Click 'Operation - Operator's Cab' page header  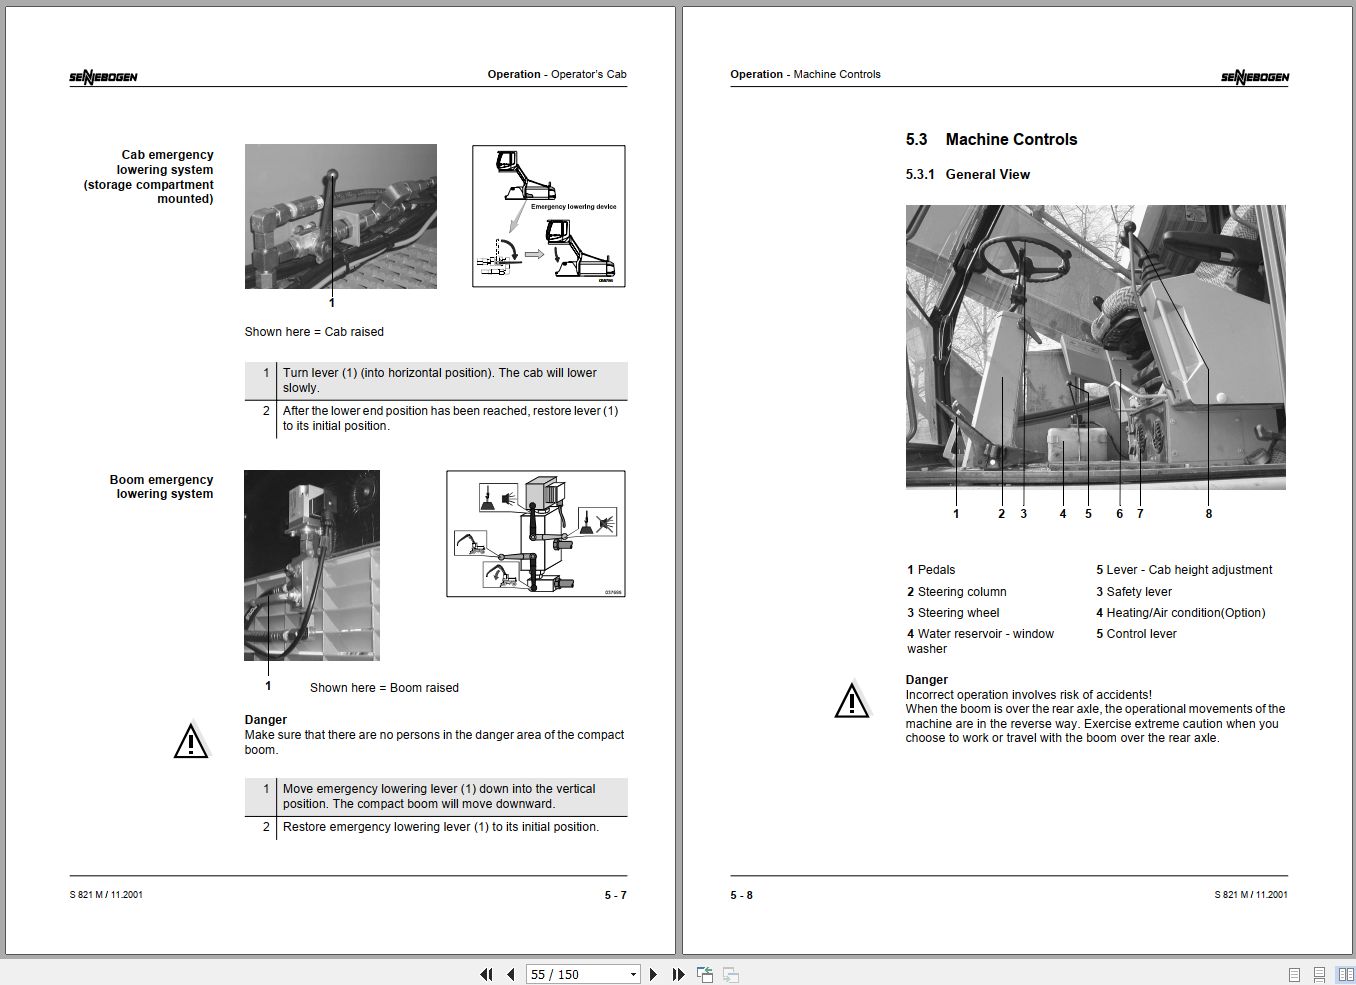(557, 74)
